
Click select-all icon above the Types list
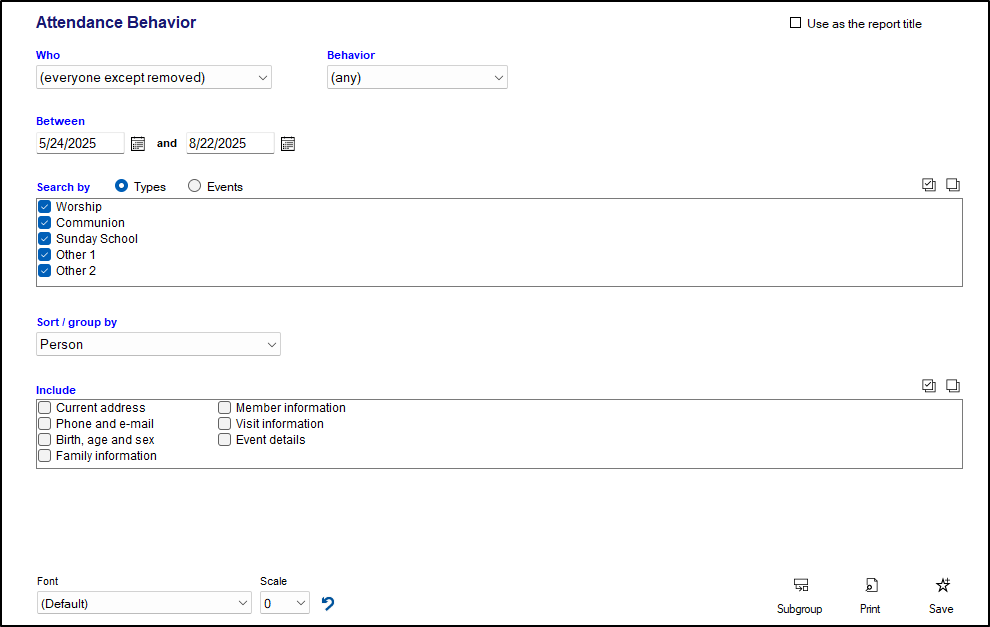[929, 185]
